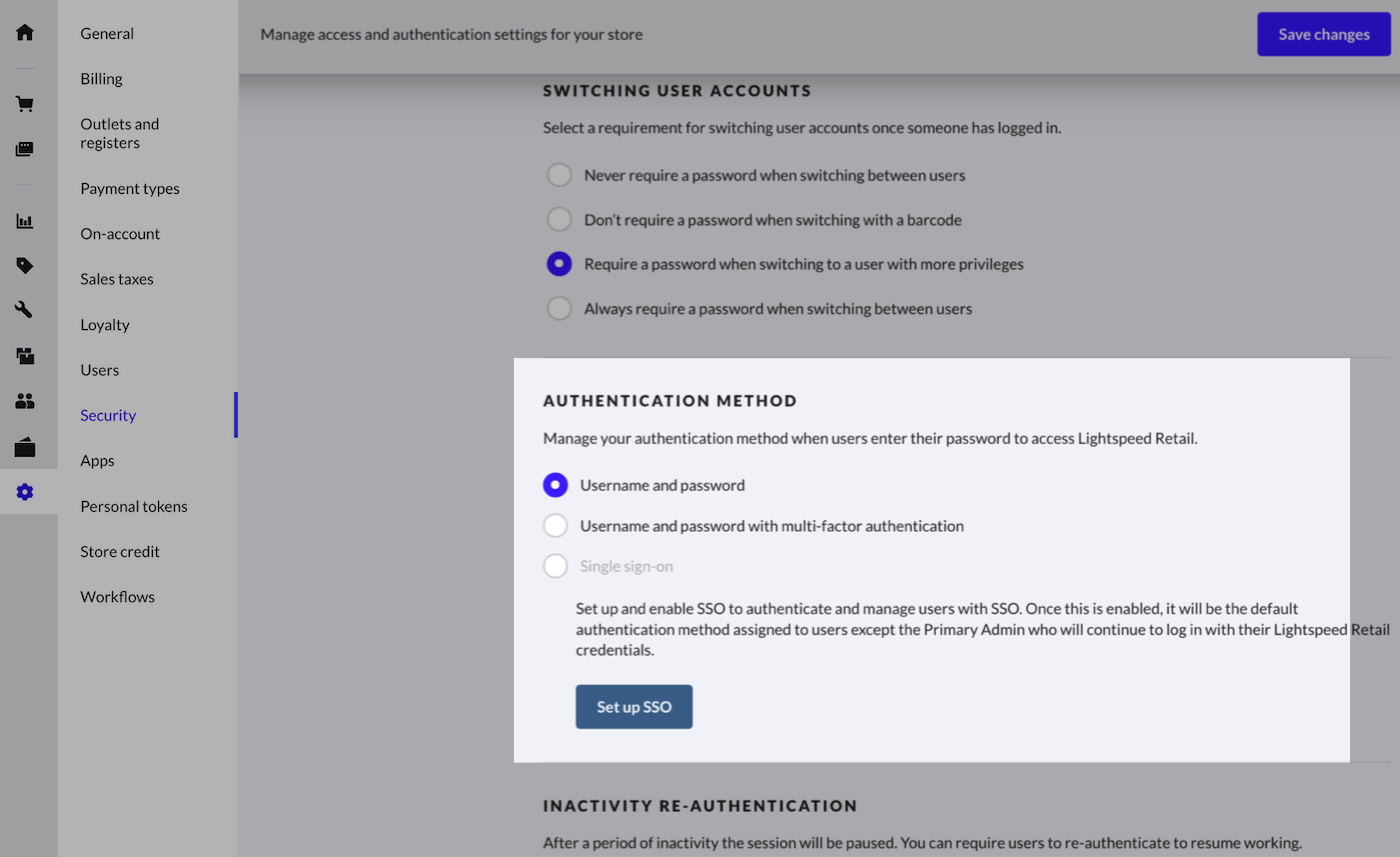Open the Home dashboard icon
The width and height of the screenshot is (1400, 857).
click(x=24, y=31)
